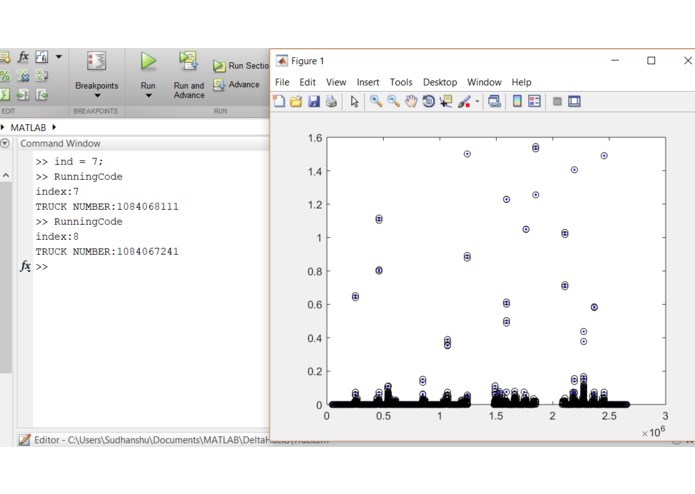The image size is (695, 494).
Task: Choose the Rotate 3D tool
Action: pos(429,101)
